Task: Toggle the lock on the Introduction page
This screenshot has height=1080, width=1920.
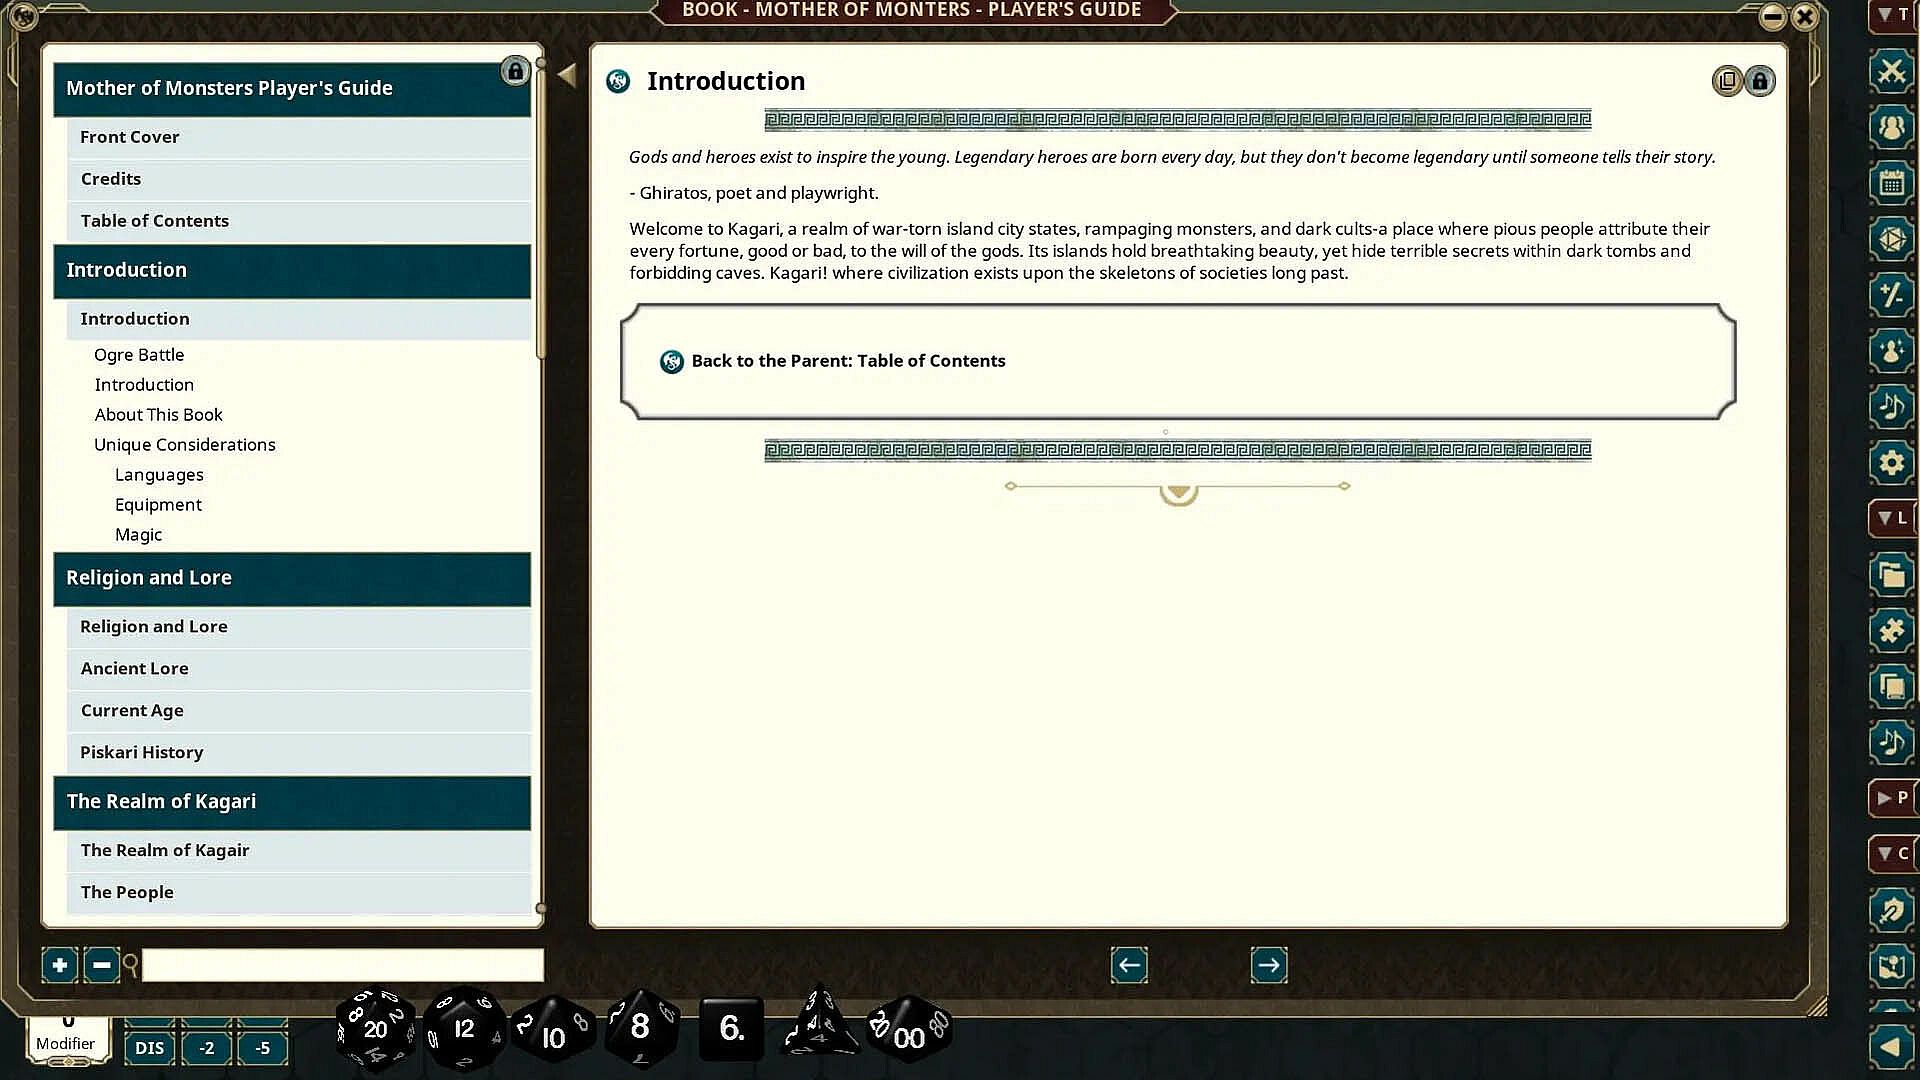Action: click(x=1760, y=81)
